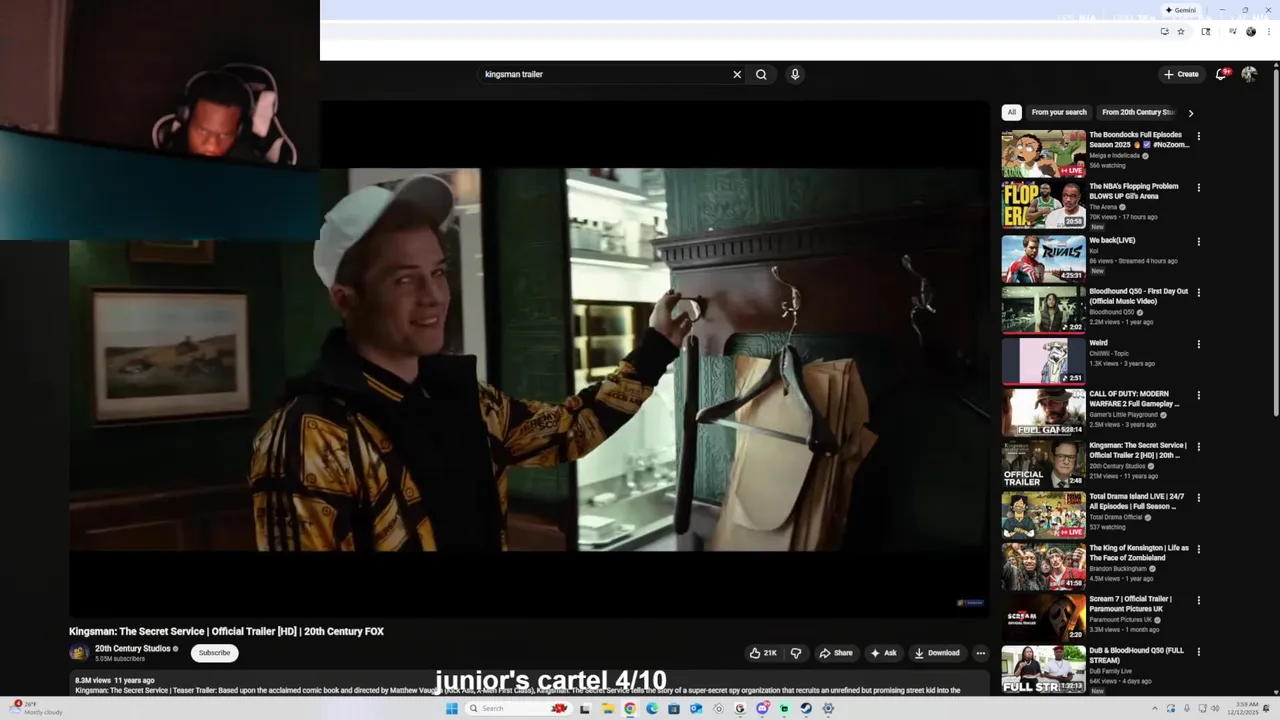Open options menu for Boondocks video

point(1198,136)
